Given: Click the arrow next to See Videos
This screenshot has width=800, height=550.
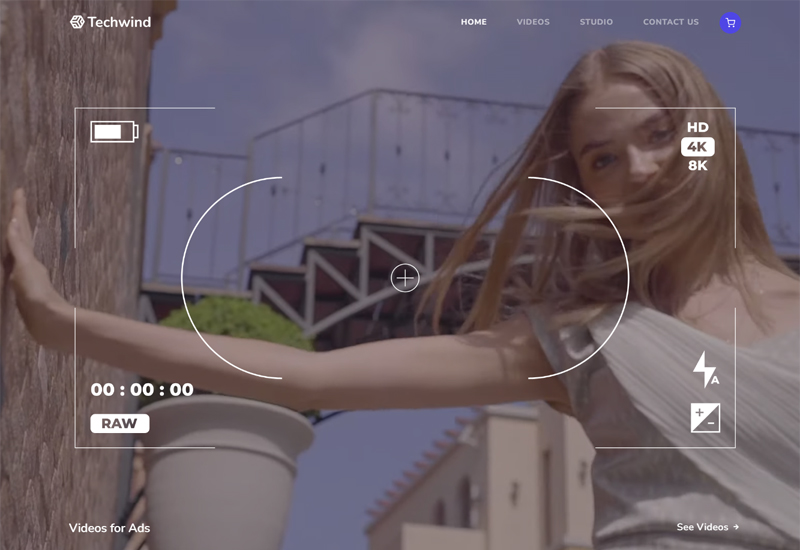Looking at the screenshot, I should coord(736,527).
